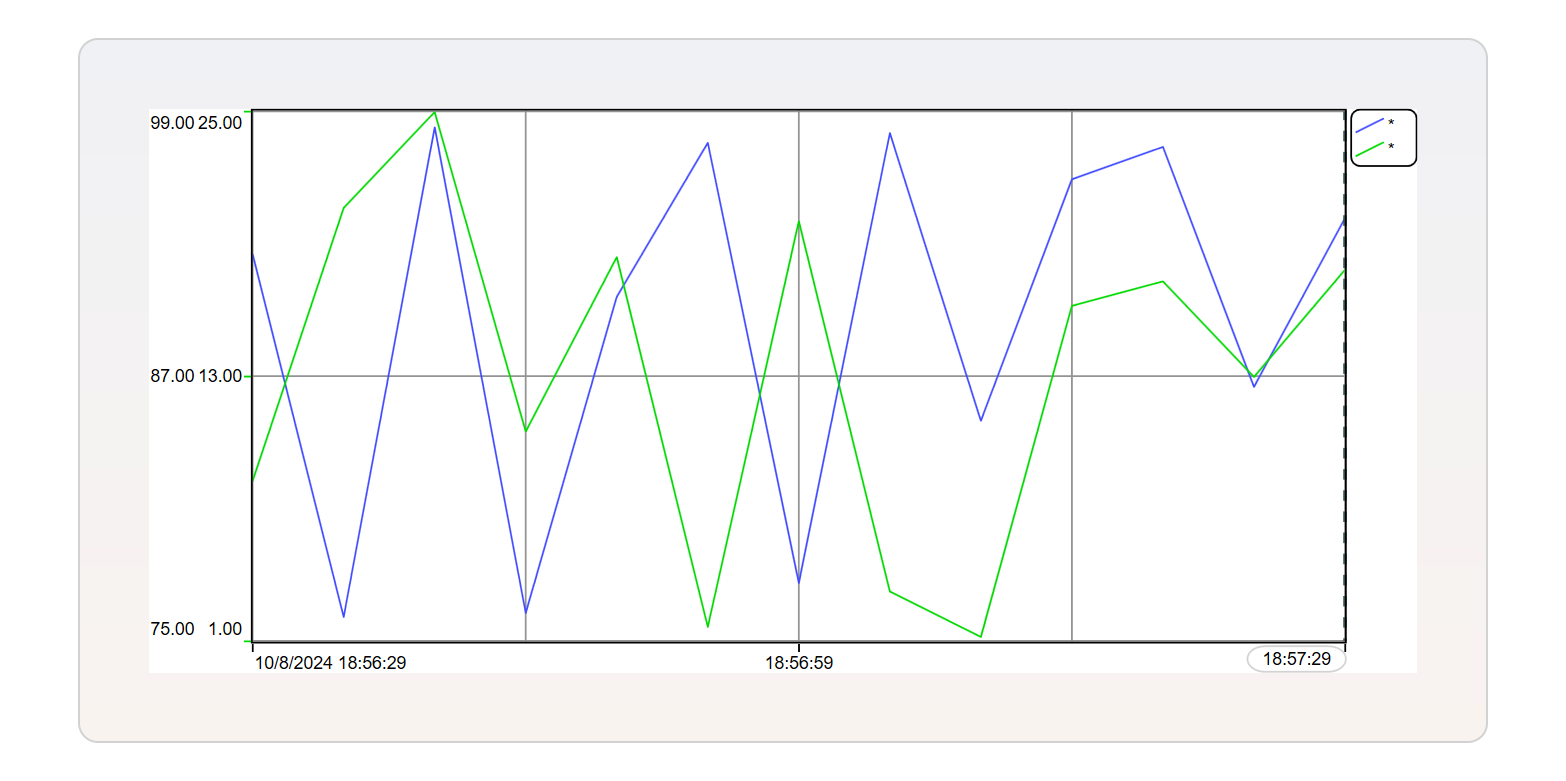Image resolution: width=1566 pixels, height=781 pixels.
Task: Click where the 87.00 gridline crosses 18:56:59 gridline
Action: 799,376
